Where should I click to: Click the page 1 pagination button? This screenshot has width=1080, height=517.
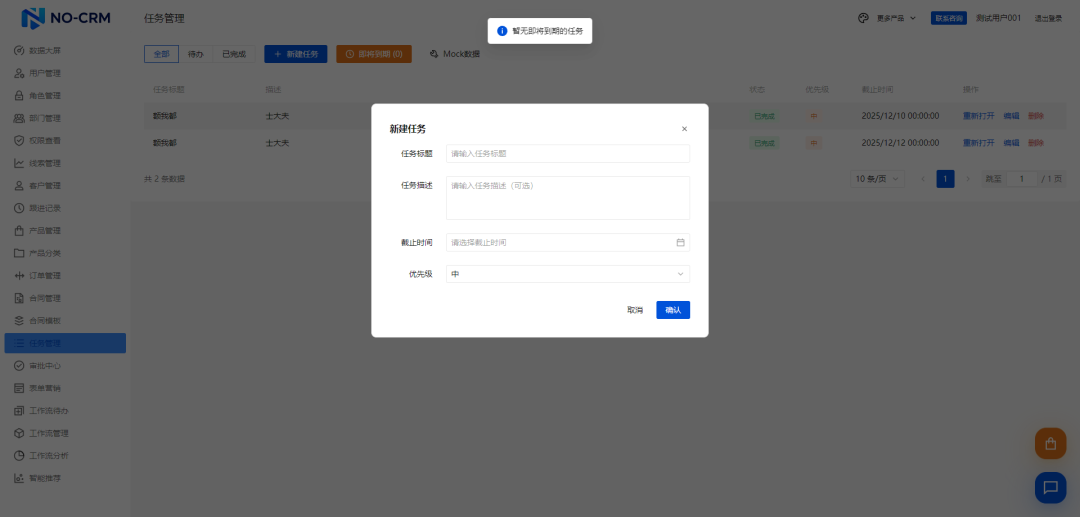pyautogui.click(x=946, y=179)
